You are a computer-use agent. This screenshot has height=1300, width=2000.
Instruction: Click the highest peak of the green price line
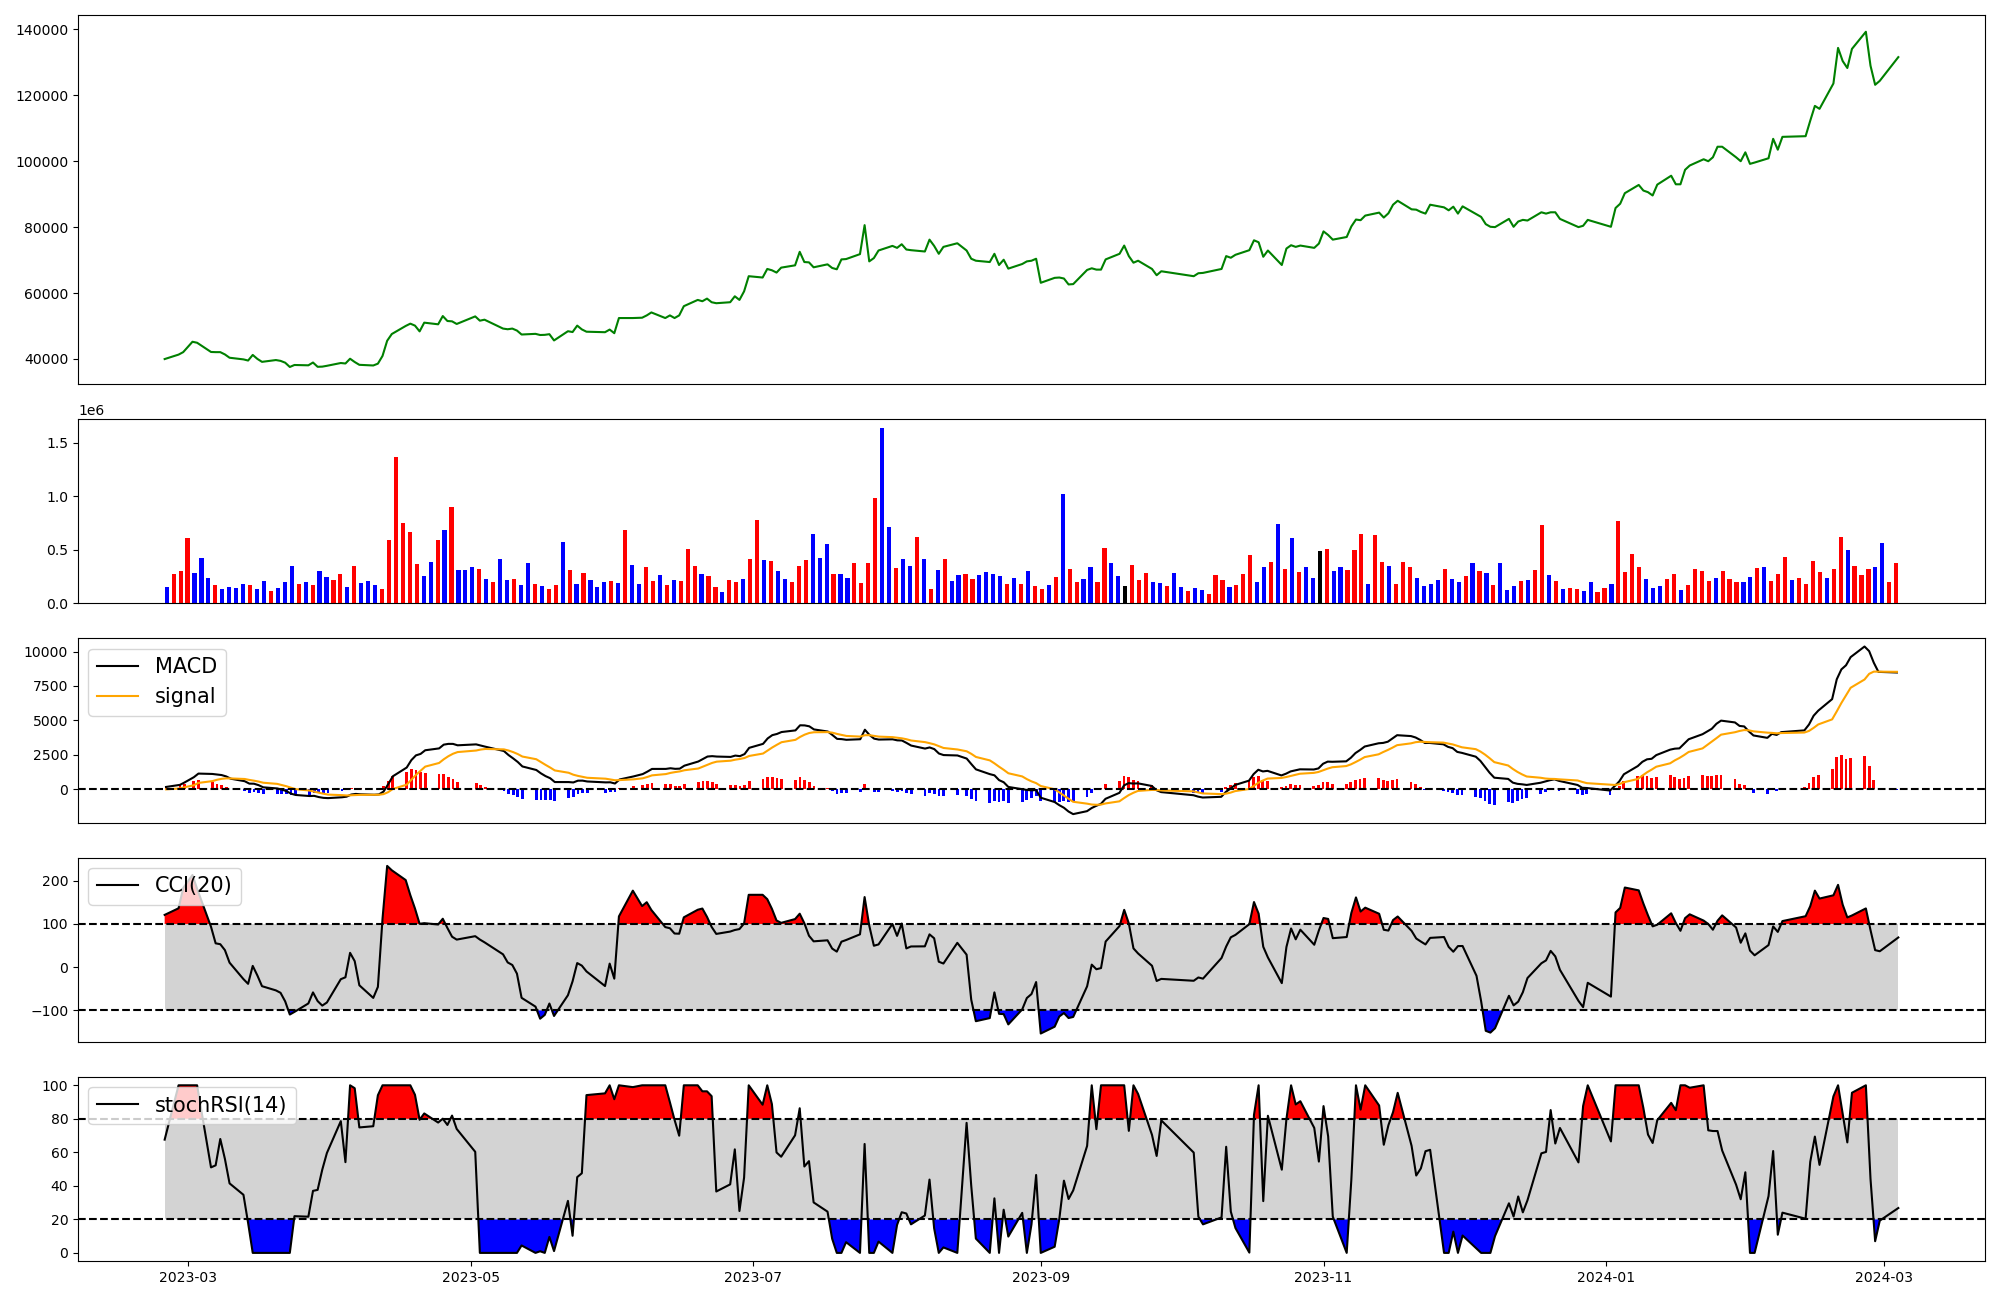(x=1865, y=32)
